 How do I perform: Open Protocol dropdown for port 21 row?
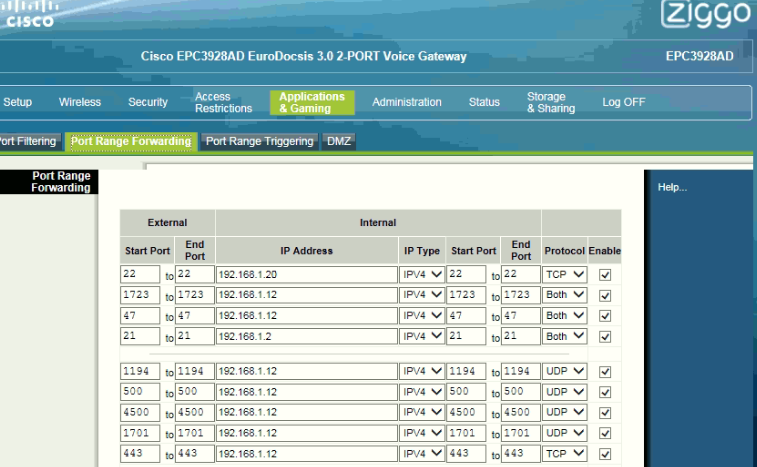coord(564,336)
